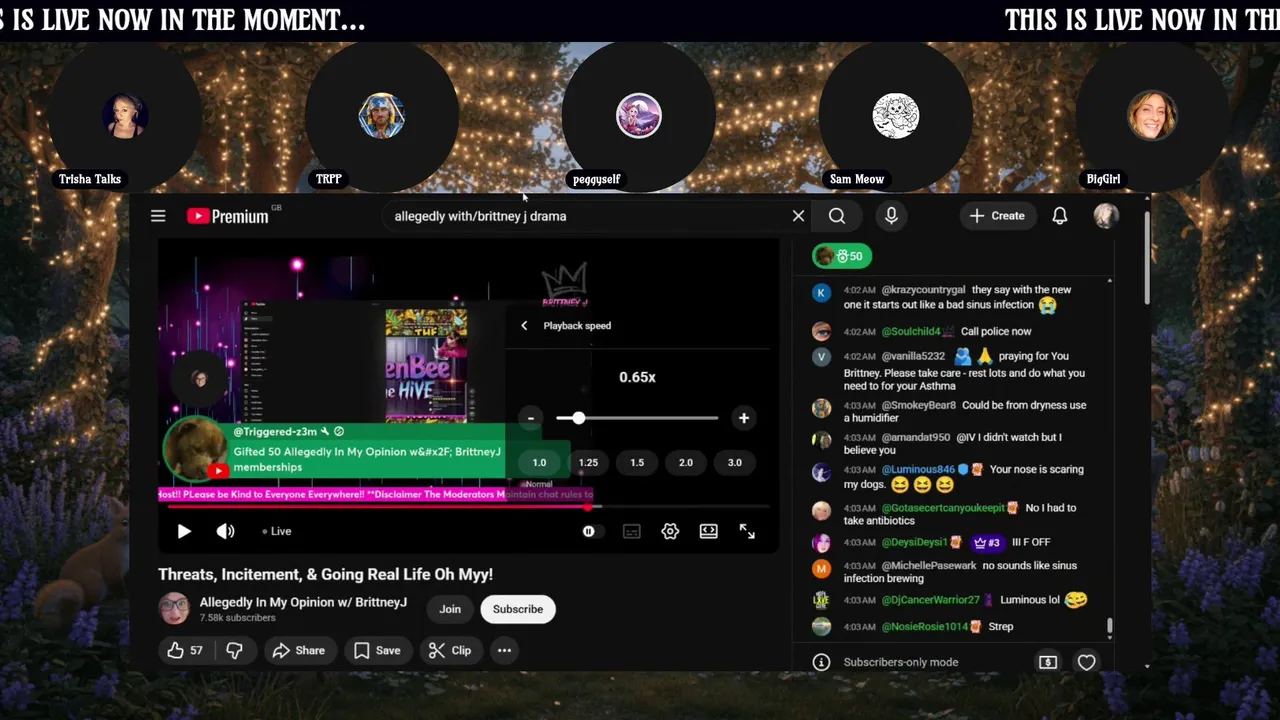Decrease playback speed with minus button
This screenshot has height=720, width=1280.
coord(531,418)
